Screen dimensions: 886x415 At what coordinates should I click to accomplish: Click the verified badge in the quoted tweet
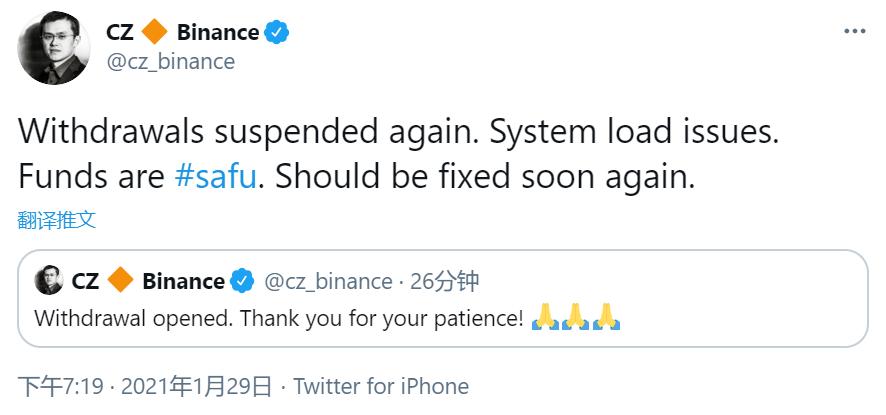pyautogui.click(x=242, y=281)
